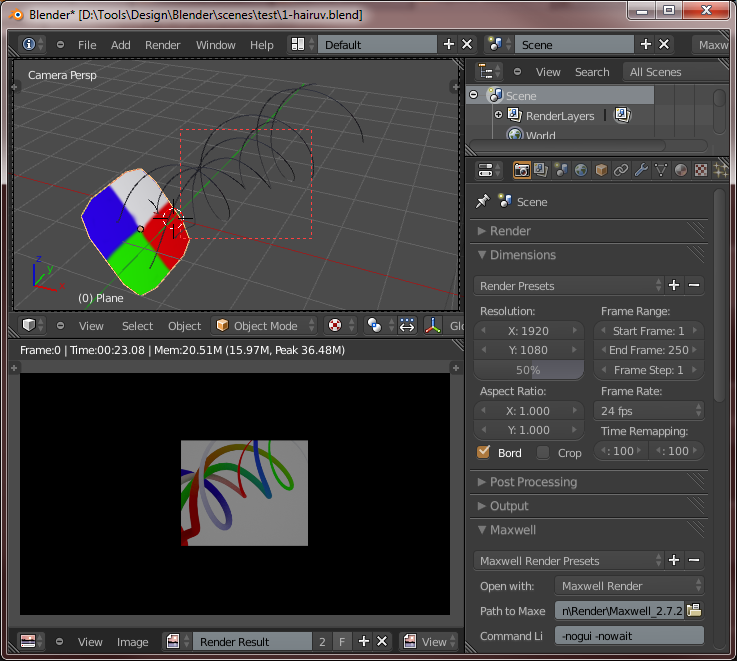Collapse menus toggle in the 3D View header
737x661 pixels.
[60, 325]
